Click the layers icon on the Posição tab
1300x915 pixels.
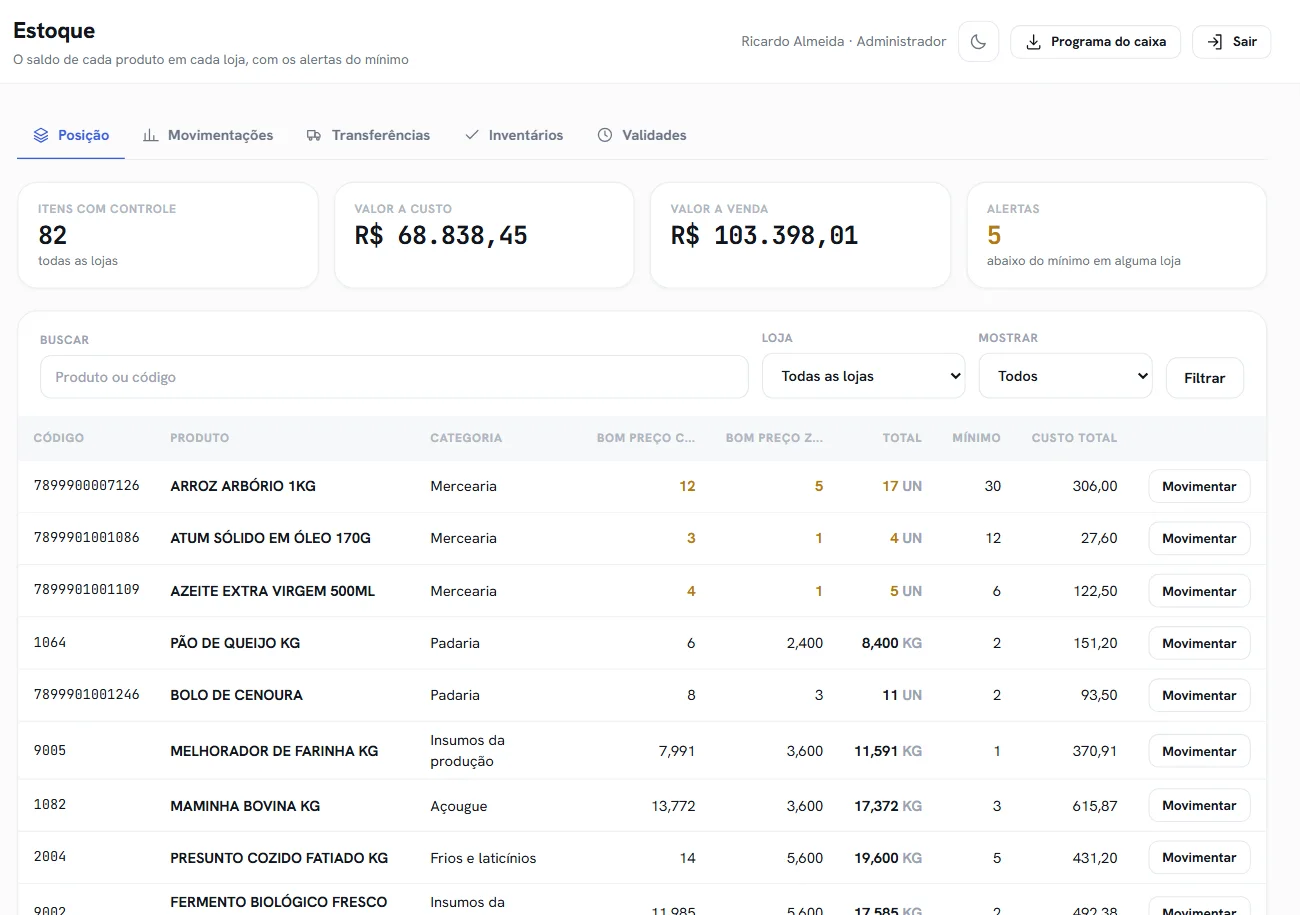click(x=41, y=135)
